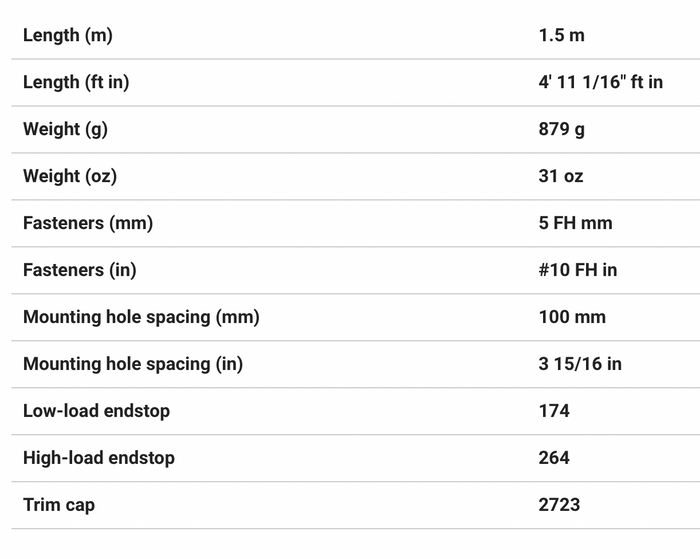Select the #10 FH in value
Image resolution: width=700 pixels, height=559 pixels.
point(578,270)
